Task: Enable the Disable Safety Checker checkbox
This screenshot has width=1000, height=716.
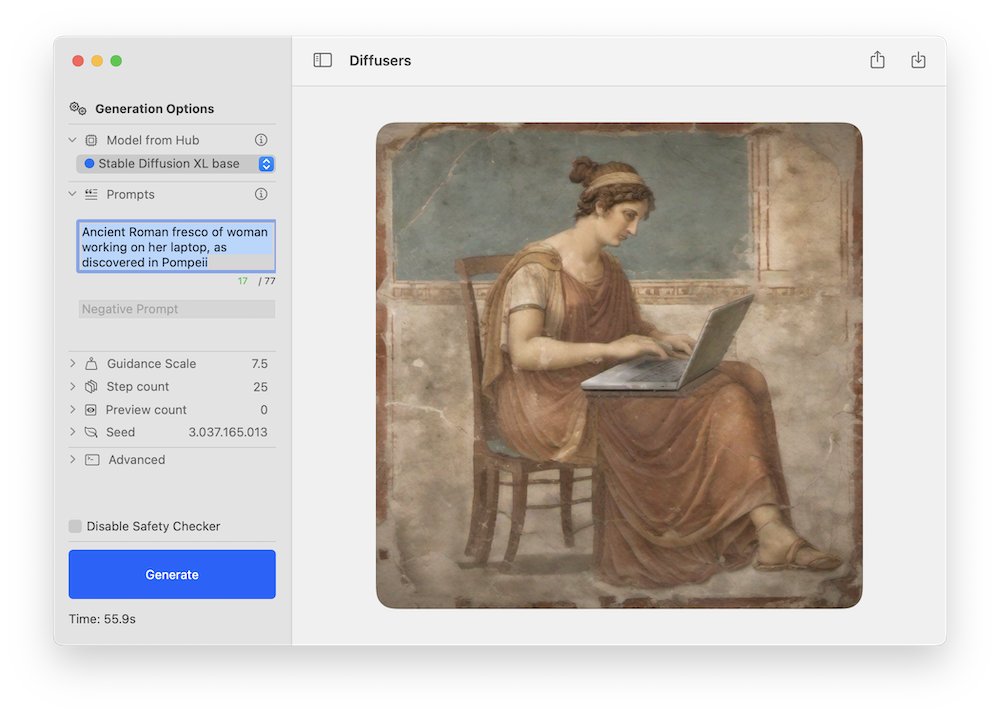Action: point(75,526)
